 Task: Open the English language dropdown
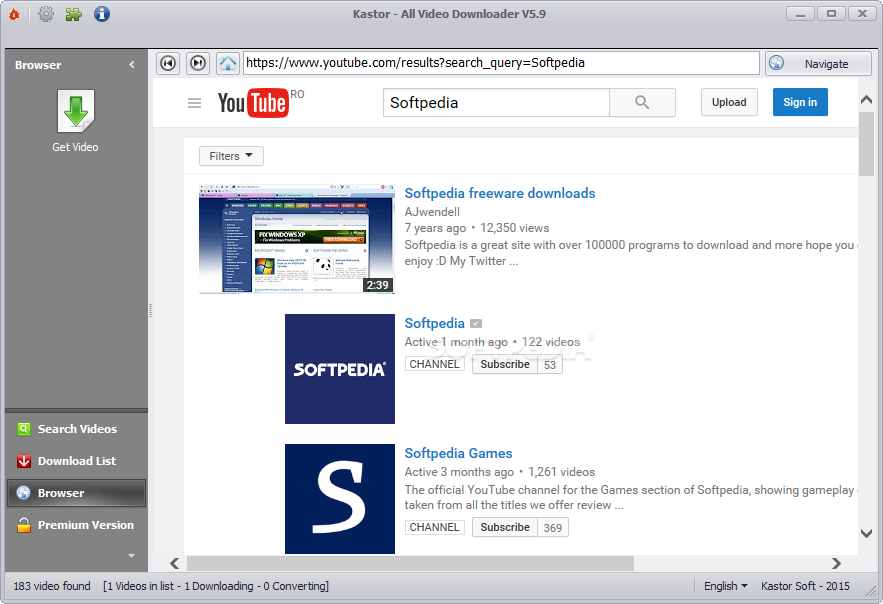click(725, 586)
